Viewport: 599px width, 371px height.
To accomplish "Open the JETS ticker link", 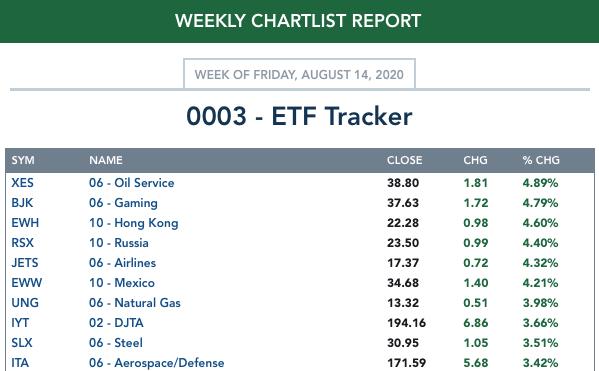I will coord(25,263).
